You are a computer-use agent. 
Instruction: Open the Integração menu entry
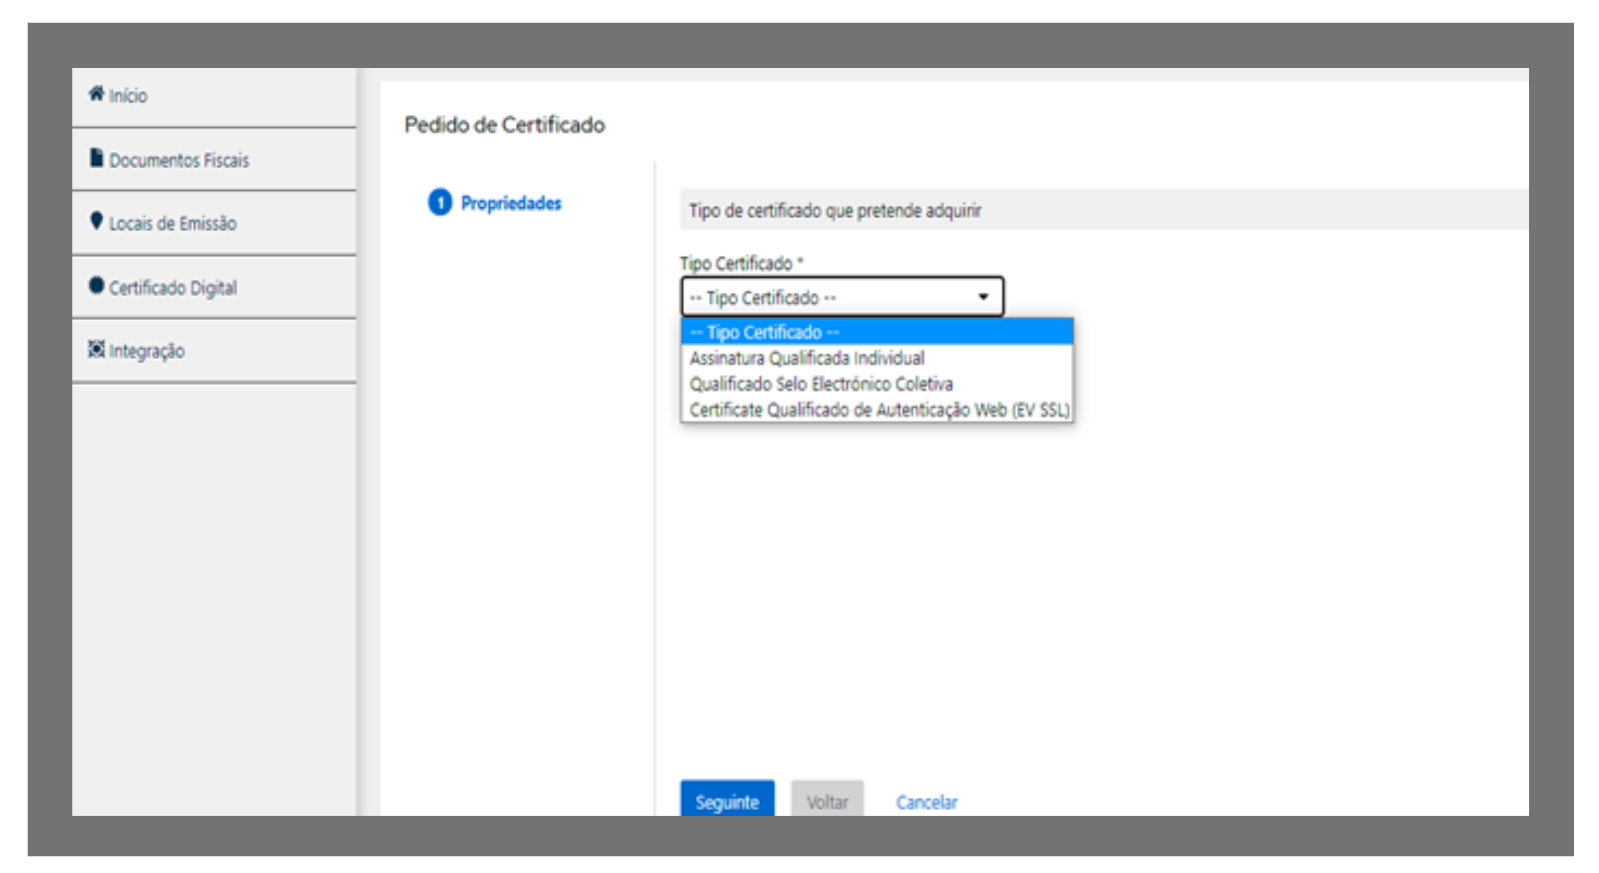pyautogui.click(x=146, y=351)
